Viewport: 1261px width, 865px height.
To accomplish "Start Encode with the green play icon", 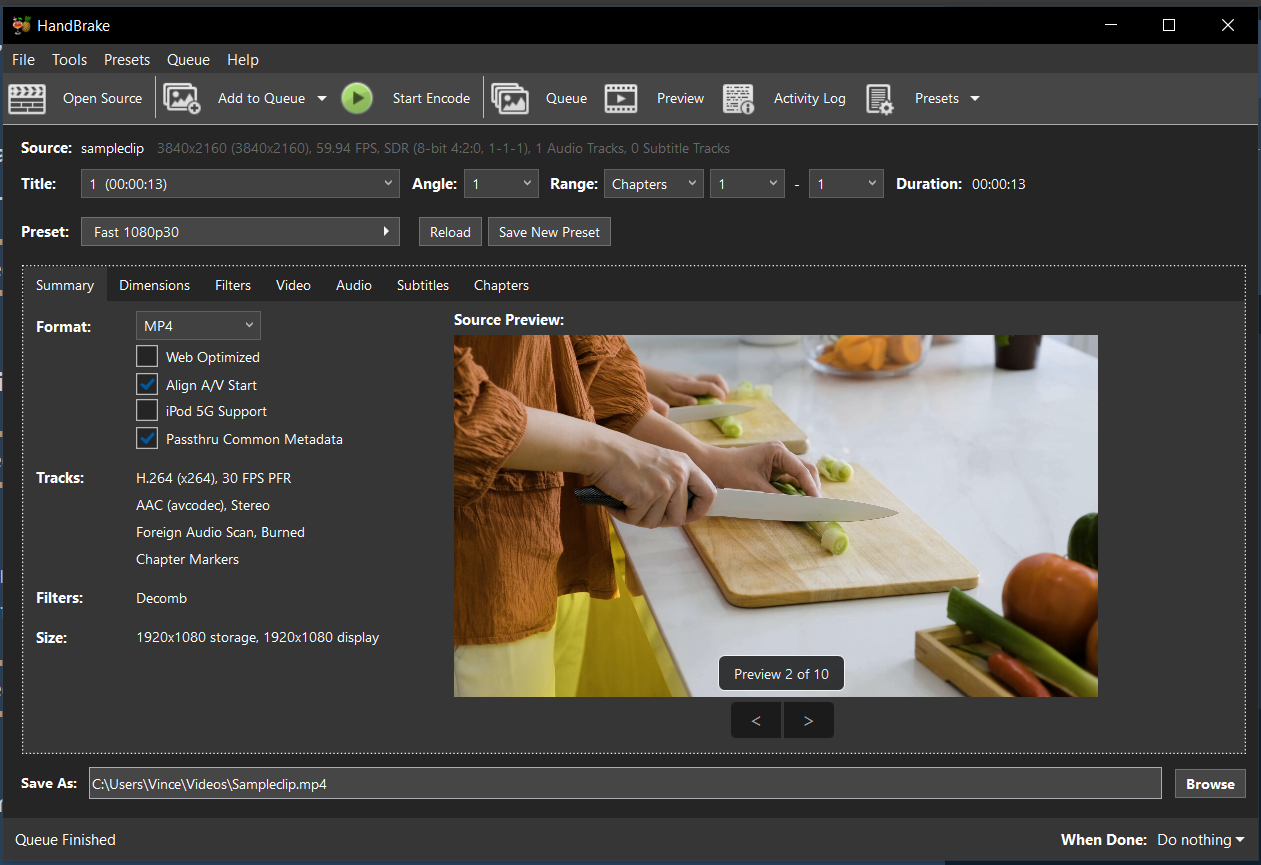I will (357, 98).
